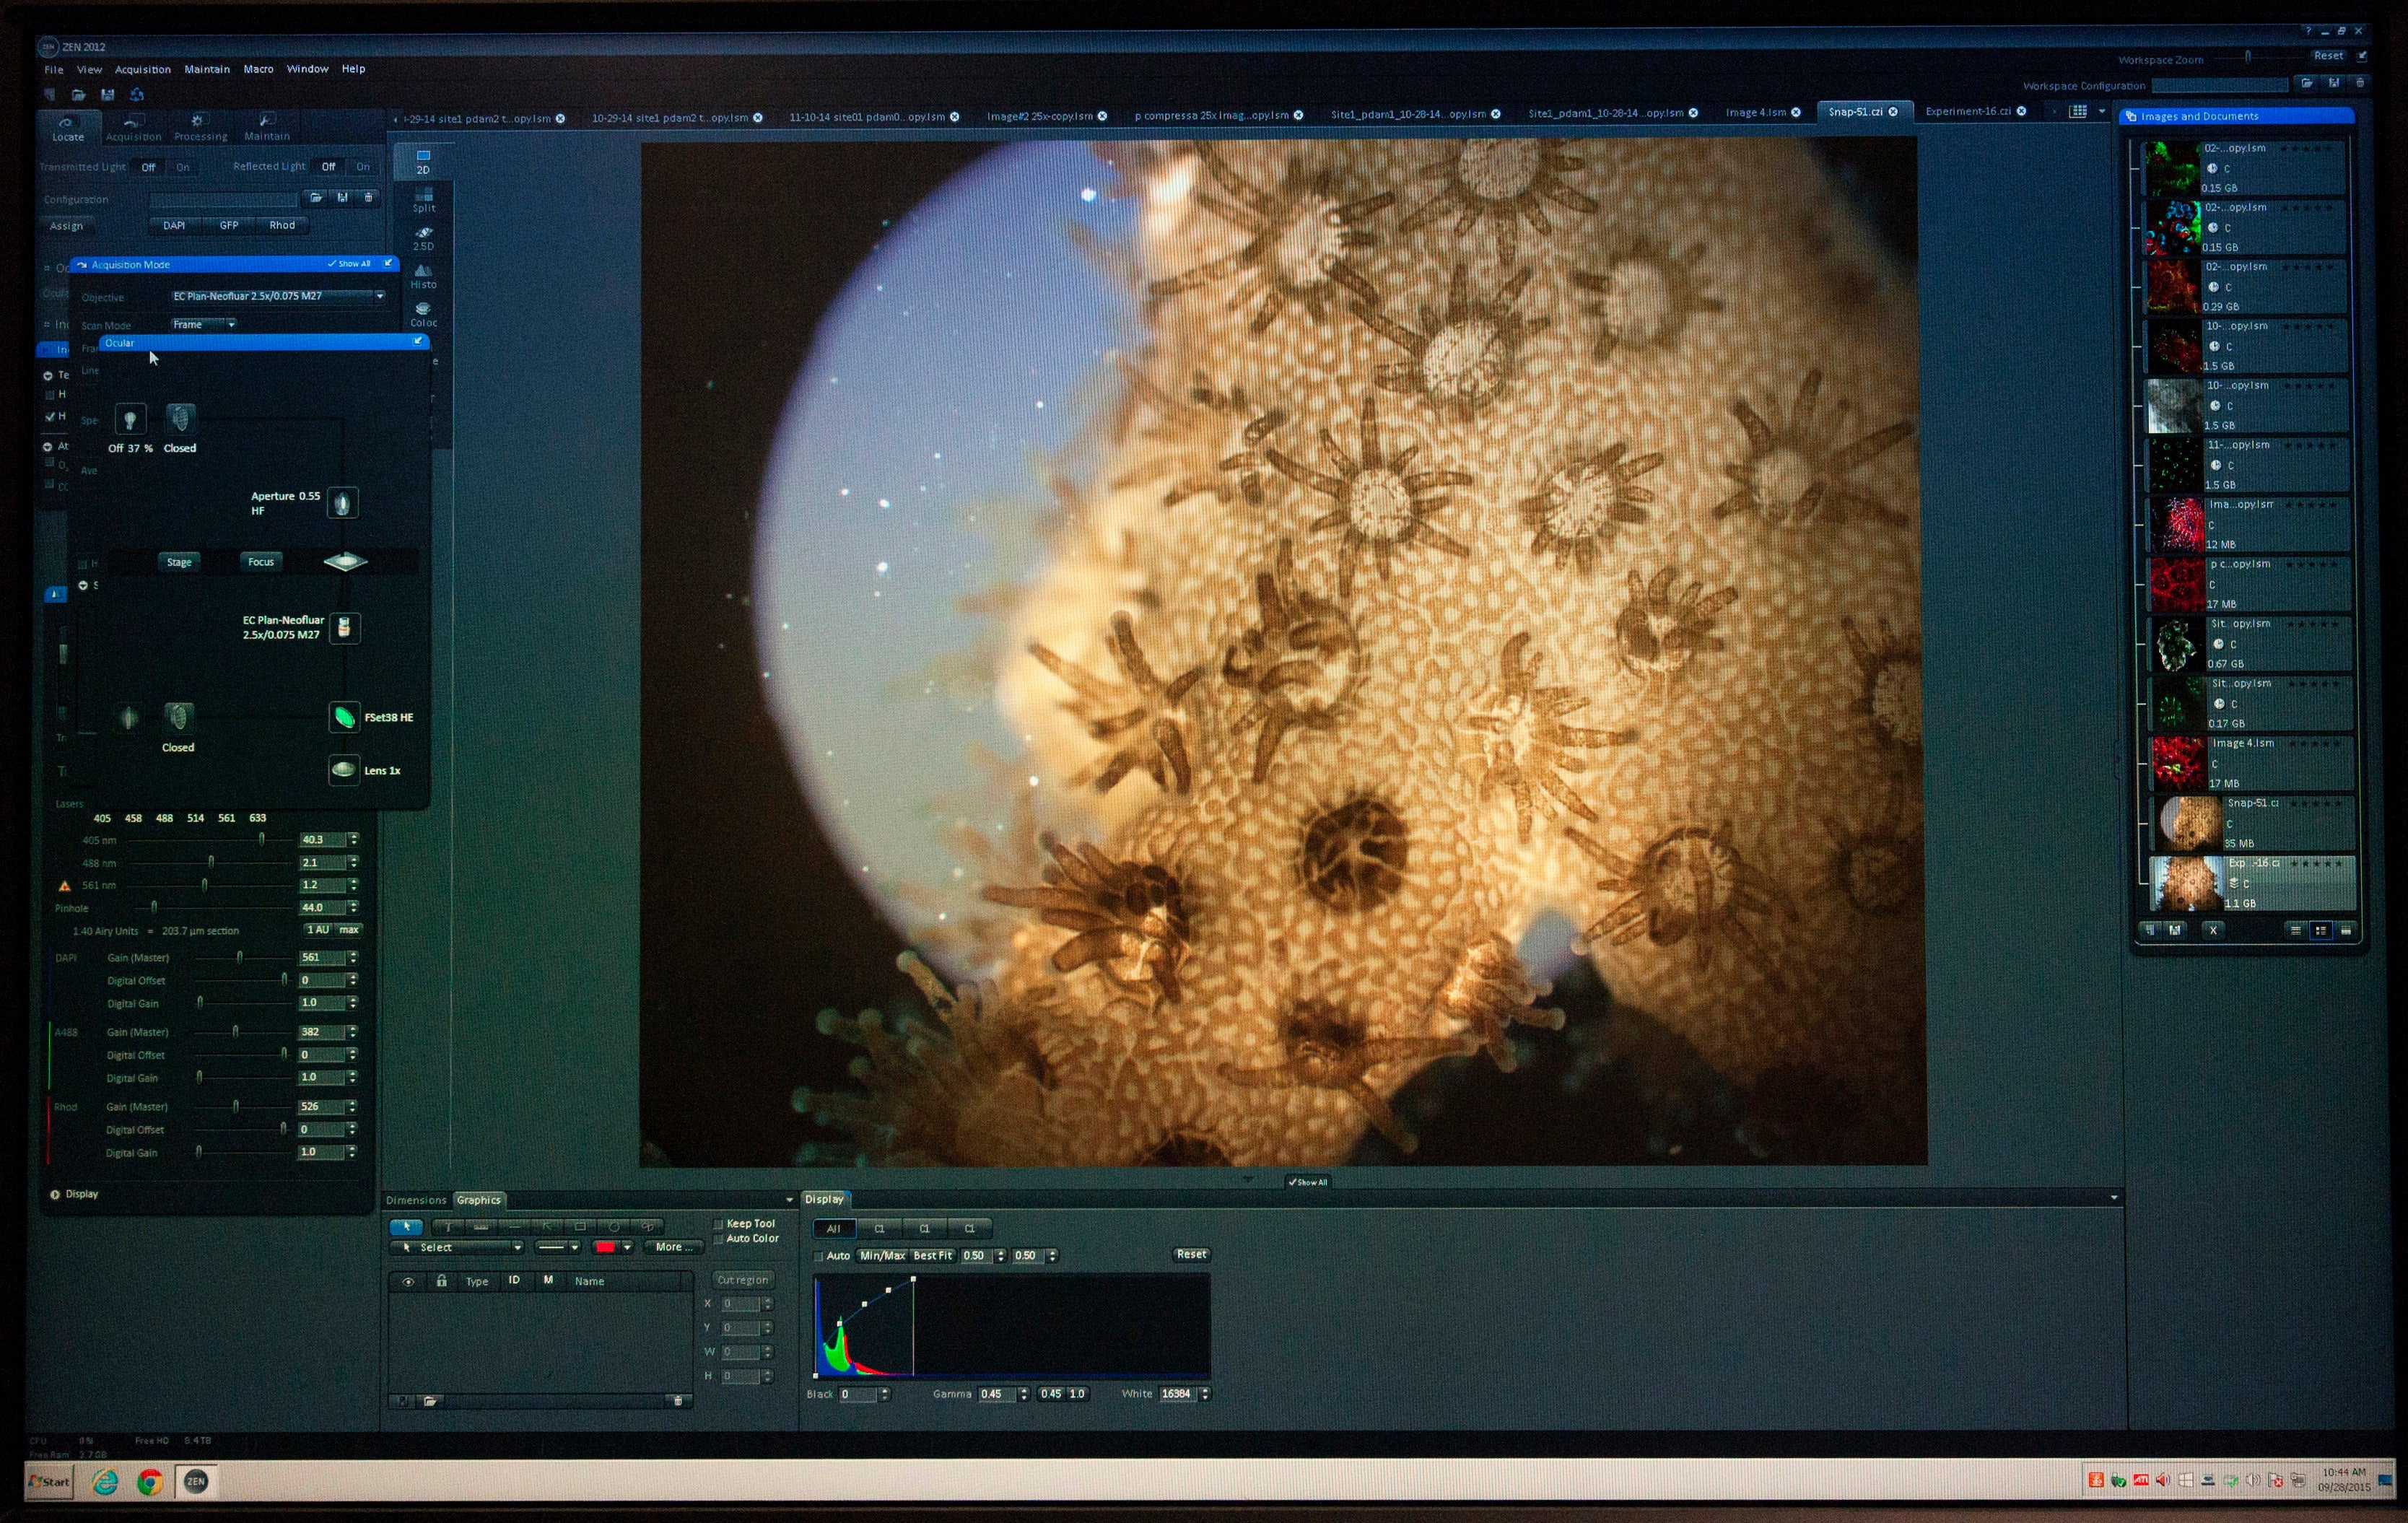Open the Acquisition menu
Viewport: 2408px width, 1523px height.
click(x=143, y=70)
